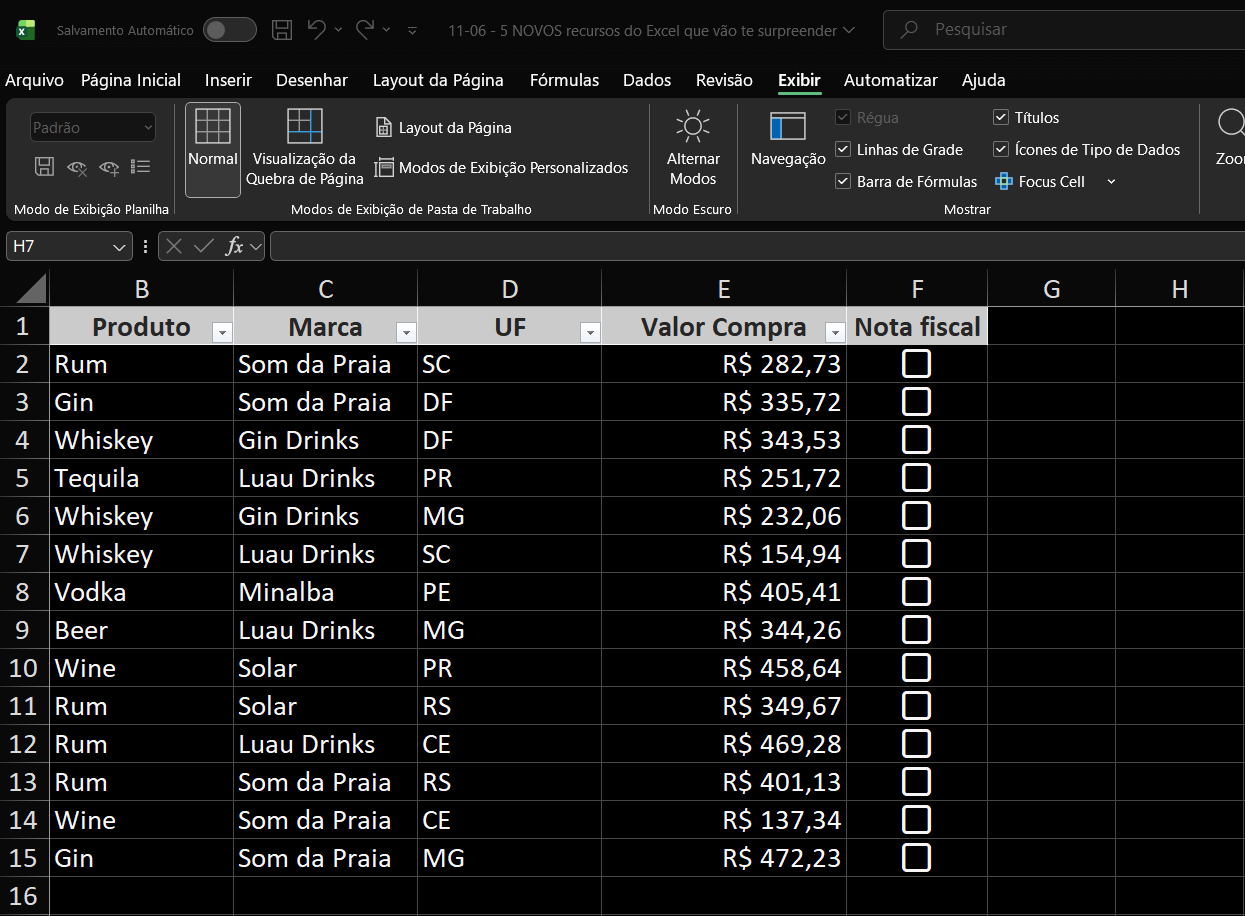Save the workbook with the title bar disk icon
The height and width of the screenshot is (916, 1245).
[282, 30]
